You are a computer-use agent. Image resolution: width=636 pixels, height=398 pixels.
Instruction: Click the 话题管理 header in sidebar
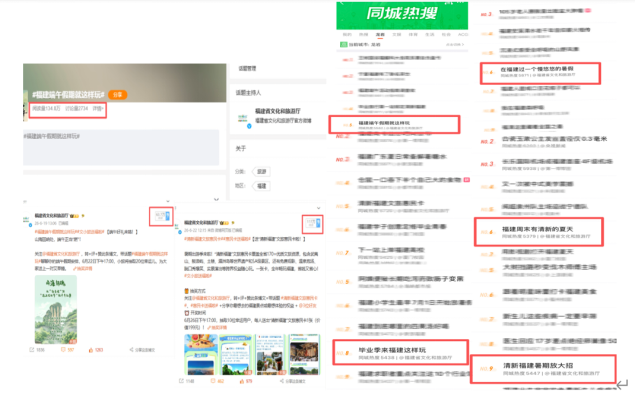(247, 68)
